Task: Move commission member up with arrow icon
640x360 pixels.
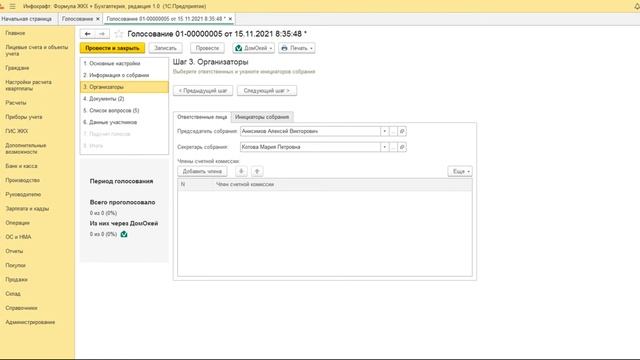Action: [x=257, y=171]
